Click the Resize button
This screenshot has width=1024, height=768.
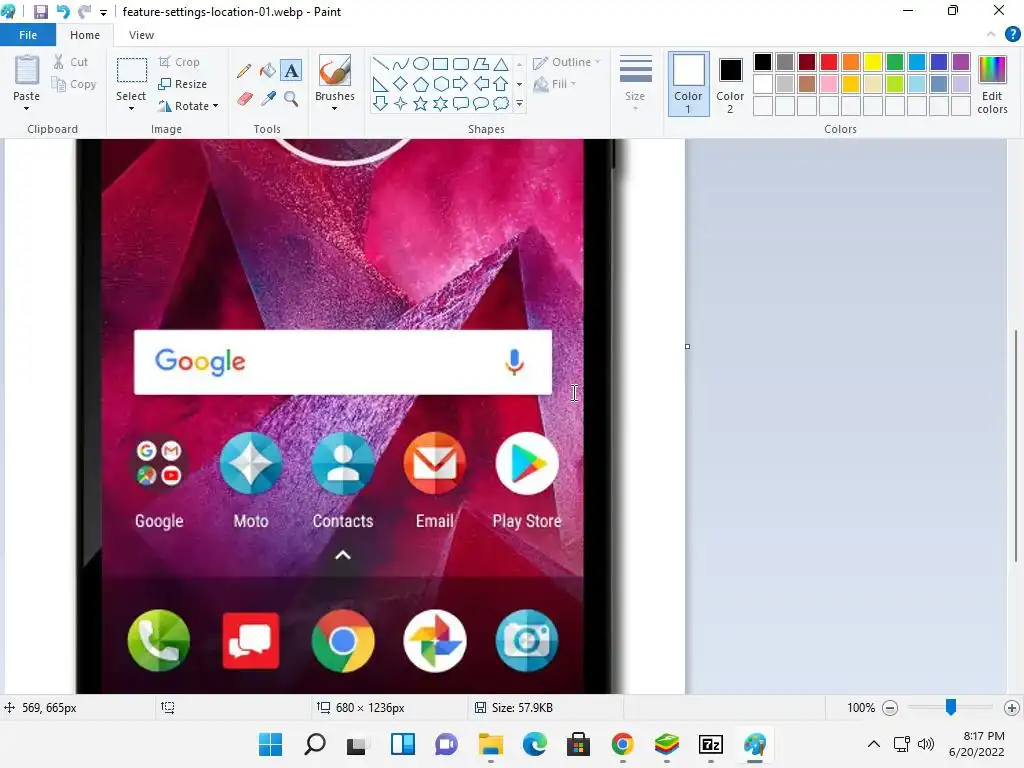click(x=182, y=84)
